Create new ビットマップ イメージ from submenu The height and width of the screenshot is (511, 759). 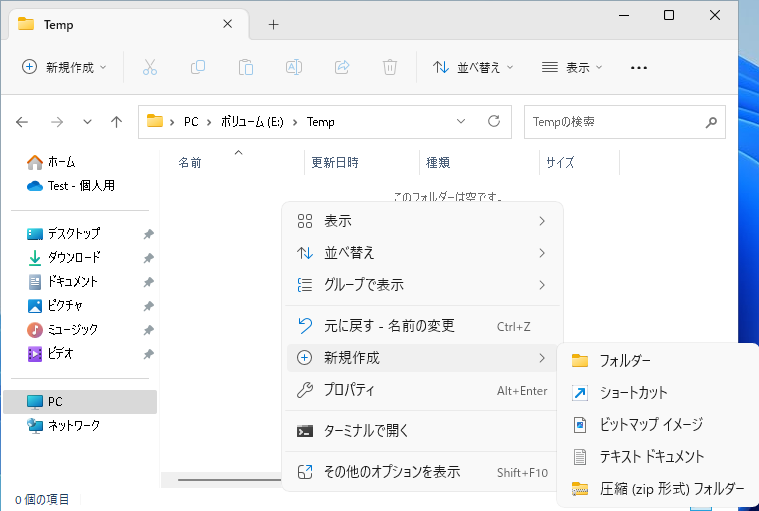(x=658, y=424)
